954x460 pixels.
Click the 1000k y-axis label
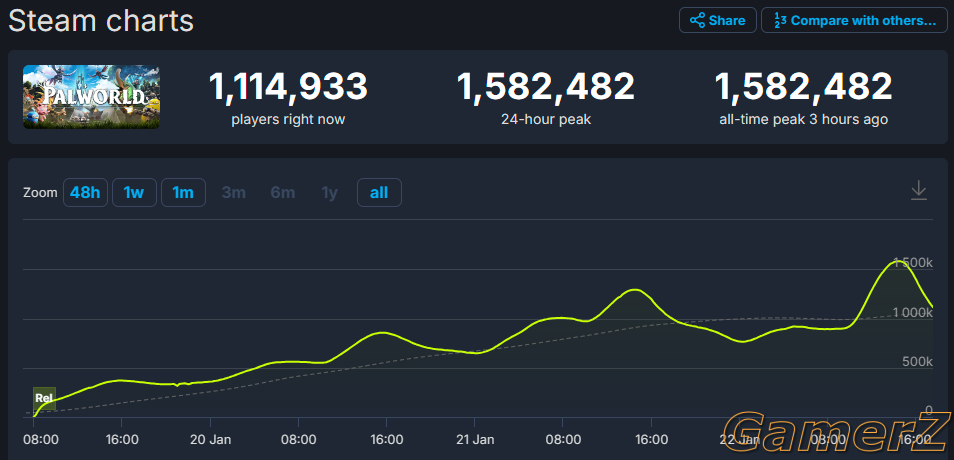click(913, 312)
